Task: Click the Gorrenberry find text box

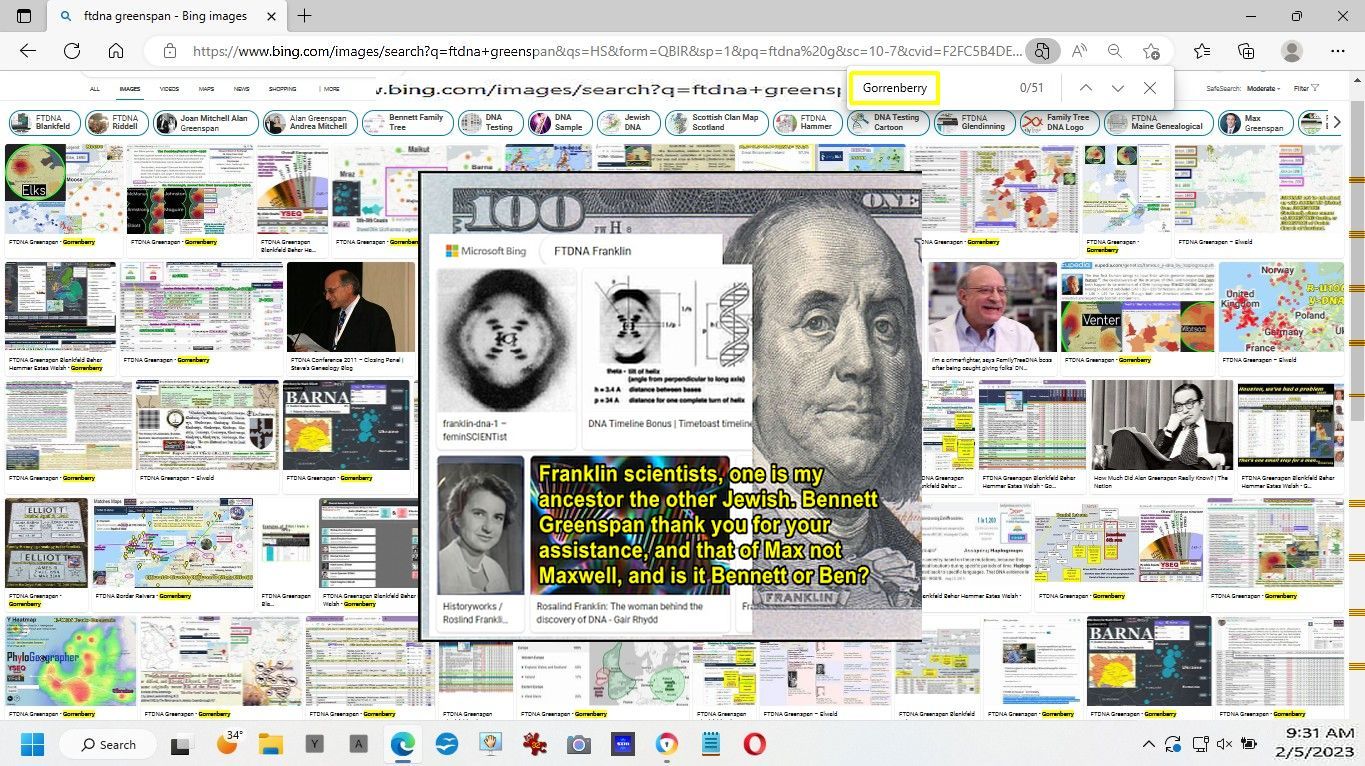Action: (895, 88)
